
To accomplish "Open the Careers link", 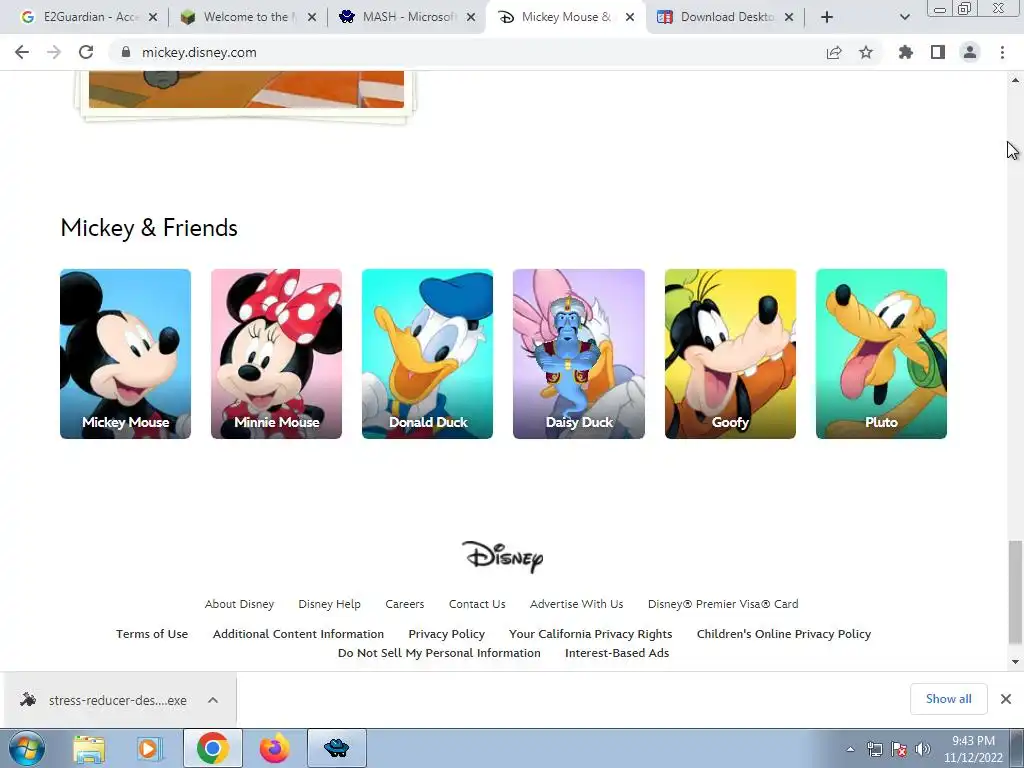I will (x=404, y=604).
